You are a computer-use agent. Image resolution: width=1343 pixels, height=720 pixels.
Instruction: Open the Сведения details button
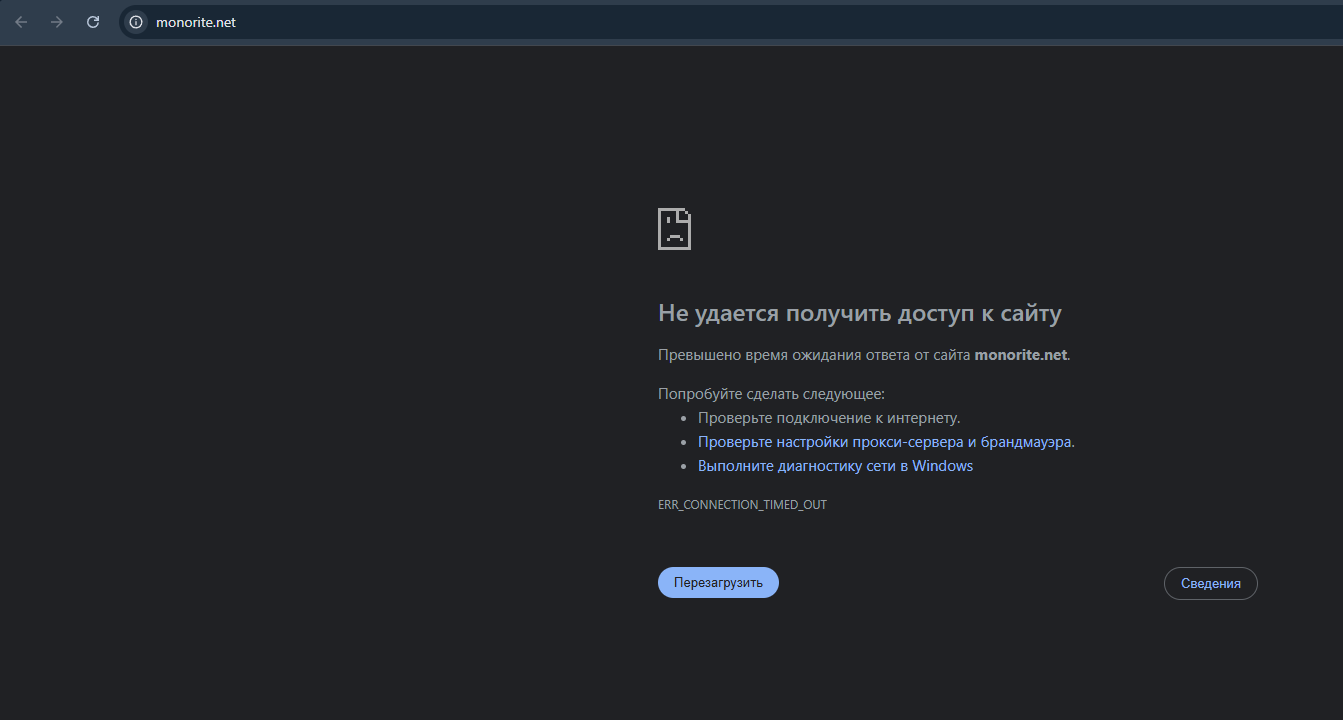[x=1210, y=584]
